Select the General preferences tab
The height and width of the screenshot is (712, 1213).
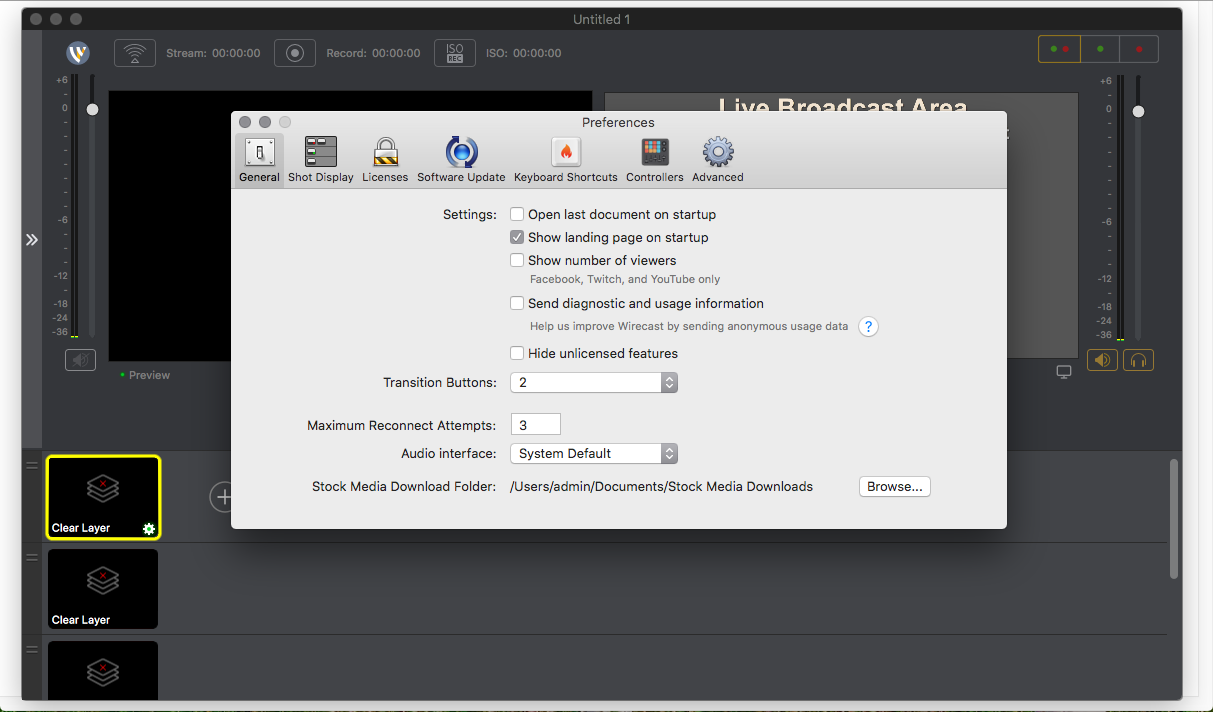click(x=259, y=160)
